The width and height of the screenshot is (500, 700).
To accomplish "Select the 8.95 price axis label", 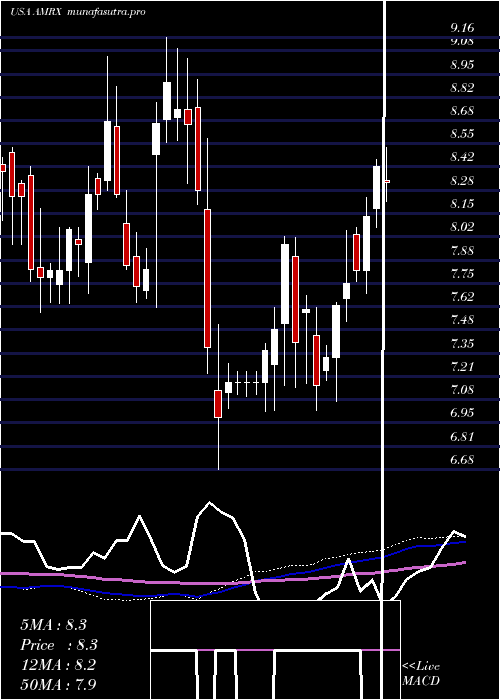I will tap(462, 64).
